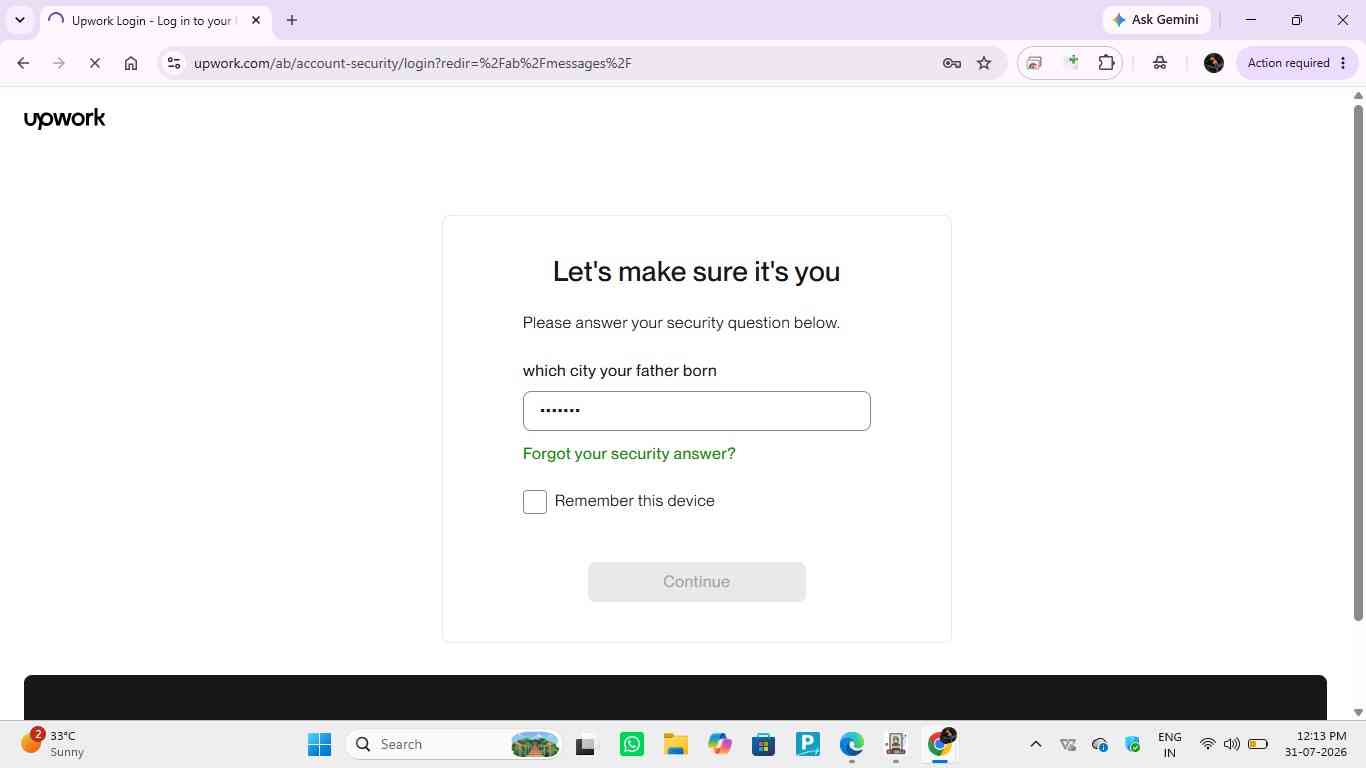Screen dimensions: 1366x768
Task: Stop page loading with the X icon
Action: point(95,63)
